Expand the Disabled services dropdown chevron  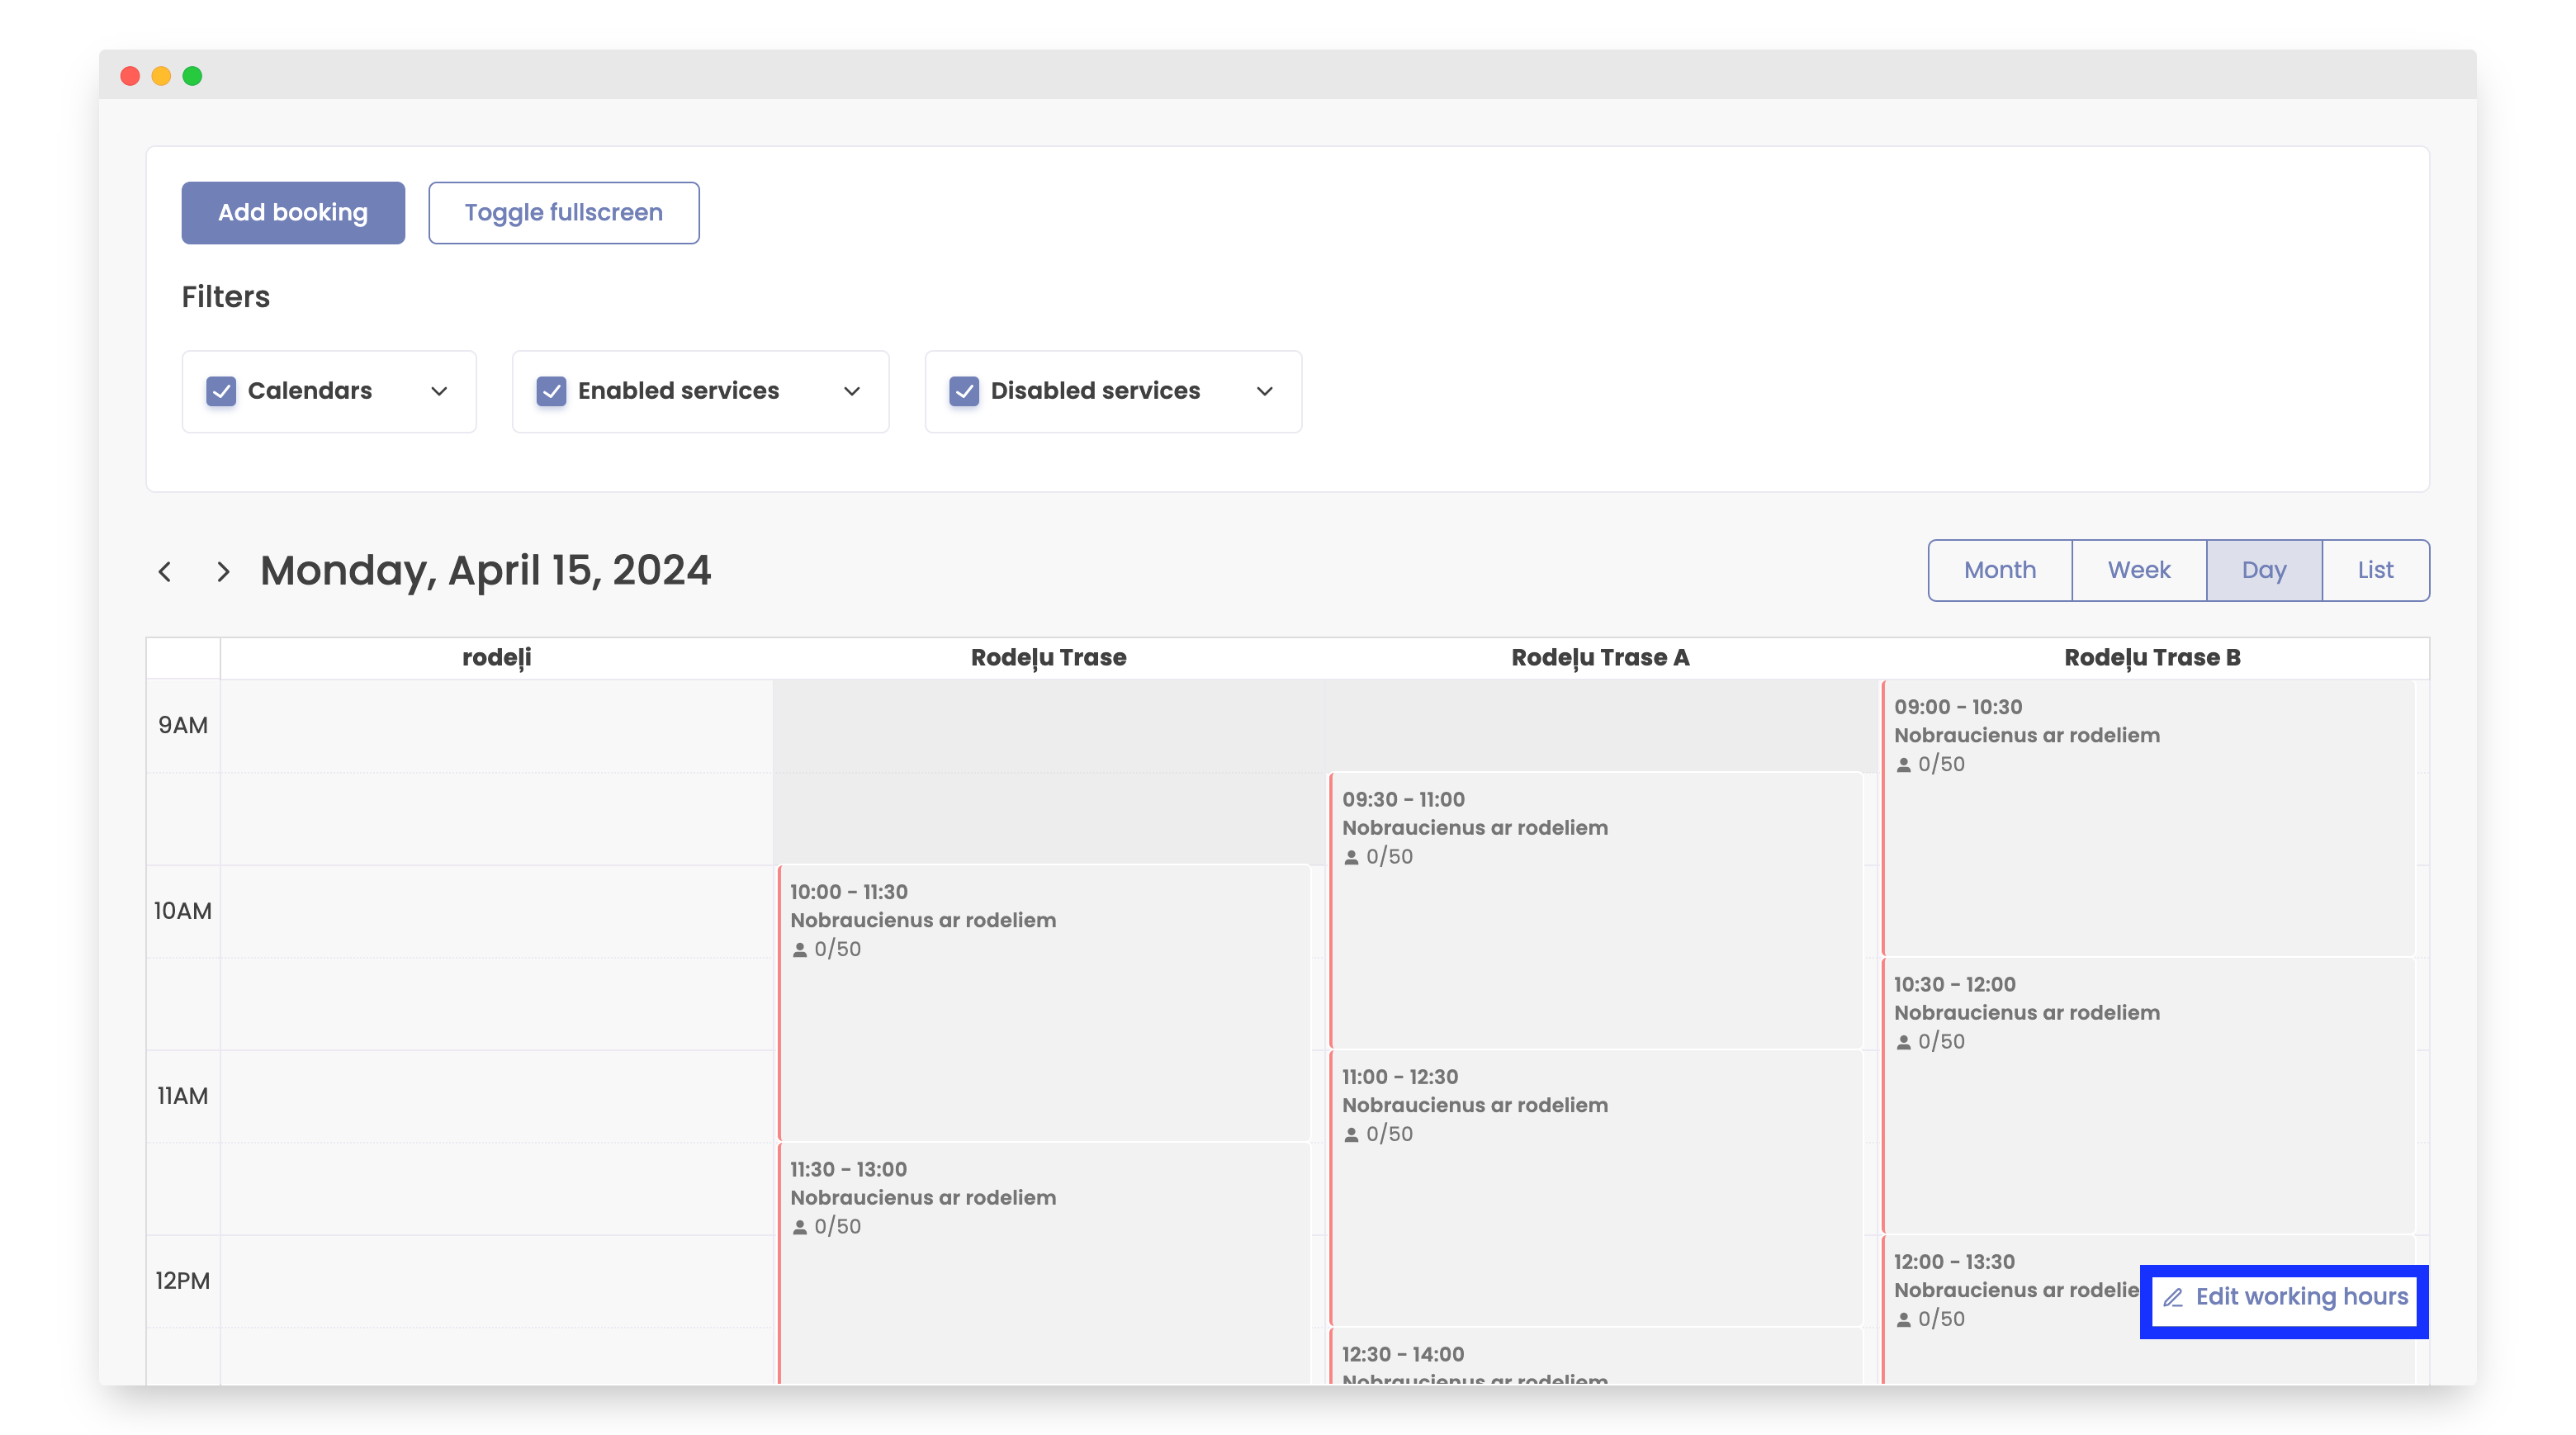pos(1265,391)
